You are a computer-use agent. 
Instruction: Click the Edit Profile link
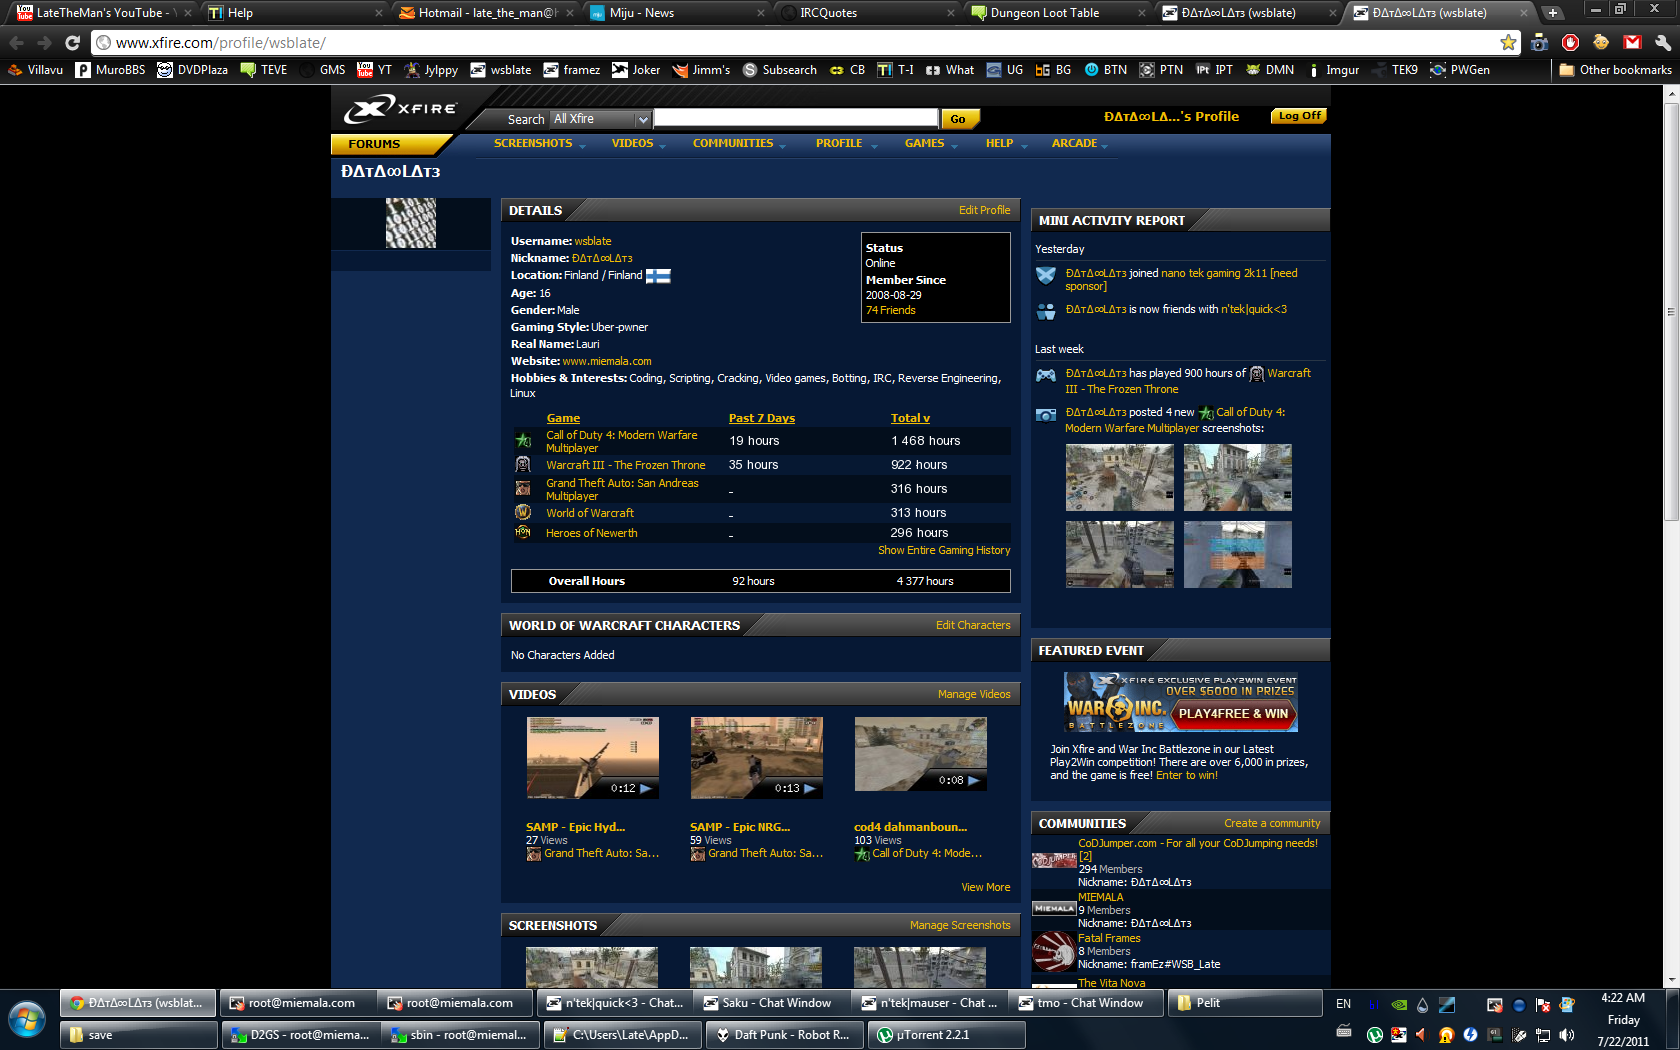tap(984, 210)
